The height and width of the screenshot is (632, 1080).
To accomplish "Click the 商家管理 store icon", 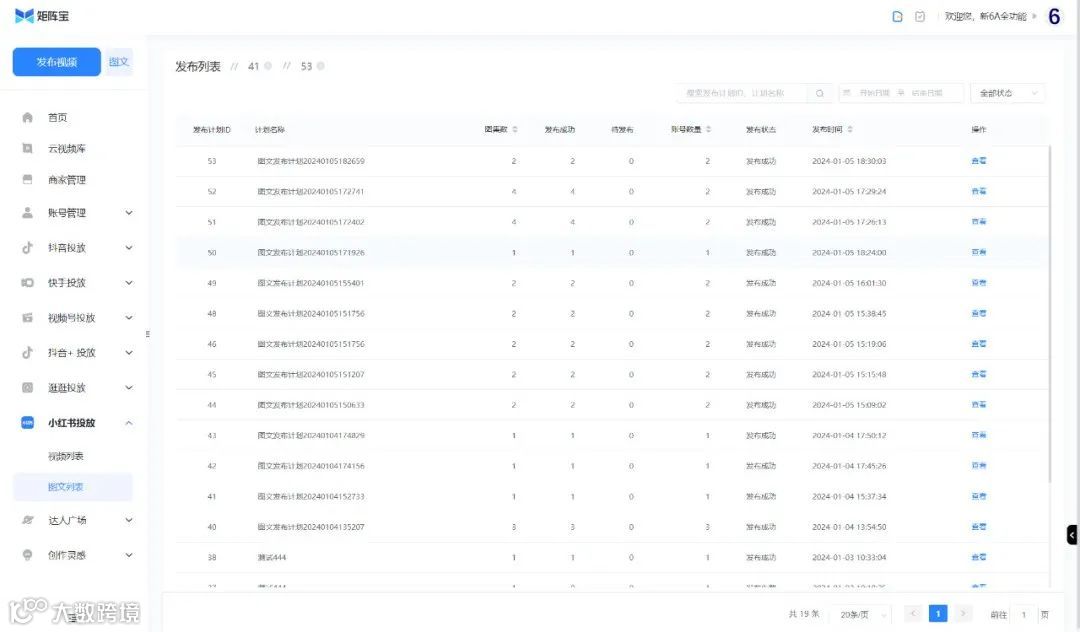I will 28,180.
